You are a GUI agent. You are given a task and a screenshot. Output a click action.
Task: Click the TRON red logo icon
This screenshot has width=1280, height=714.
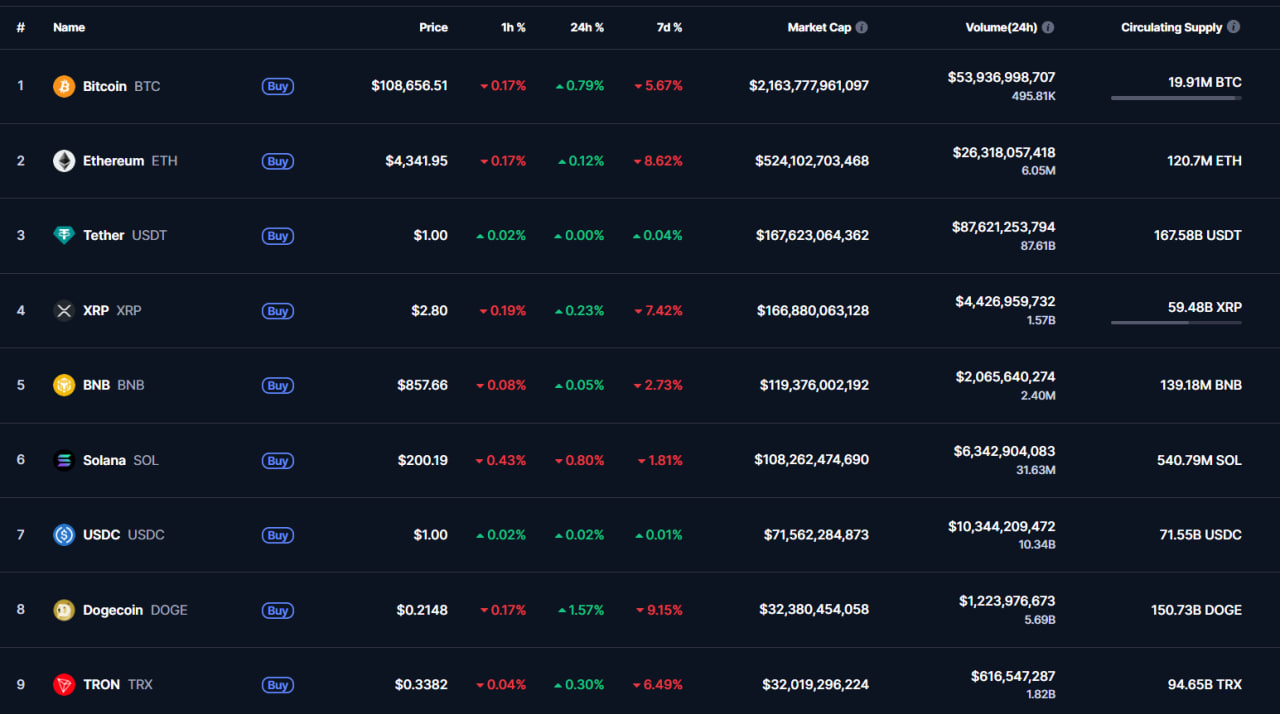pyautogui.click(x=64, y=685)
